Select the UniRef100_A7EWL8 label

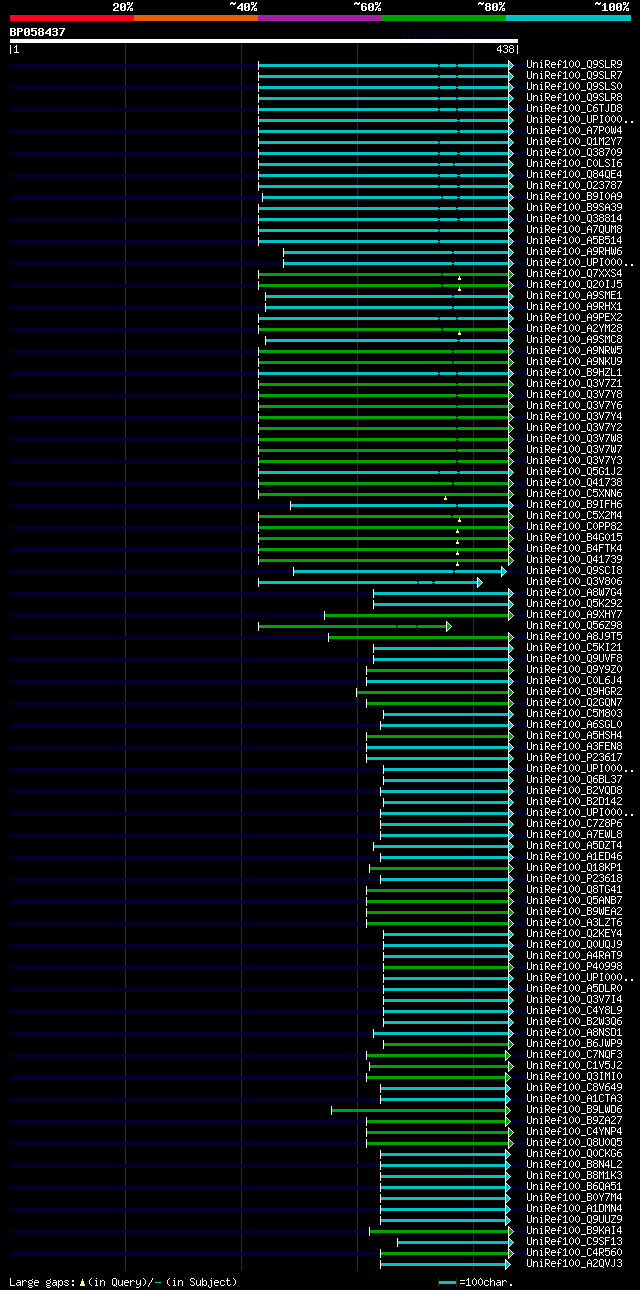pos(575,835)
